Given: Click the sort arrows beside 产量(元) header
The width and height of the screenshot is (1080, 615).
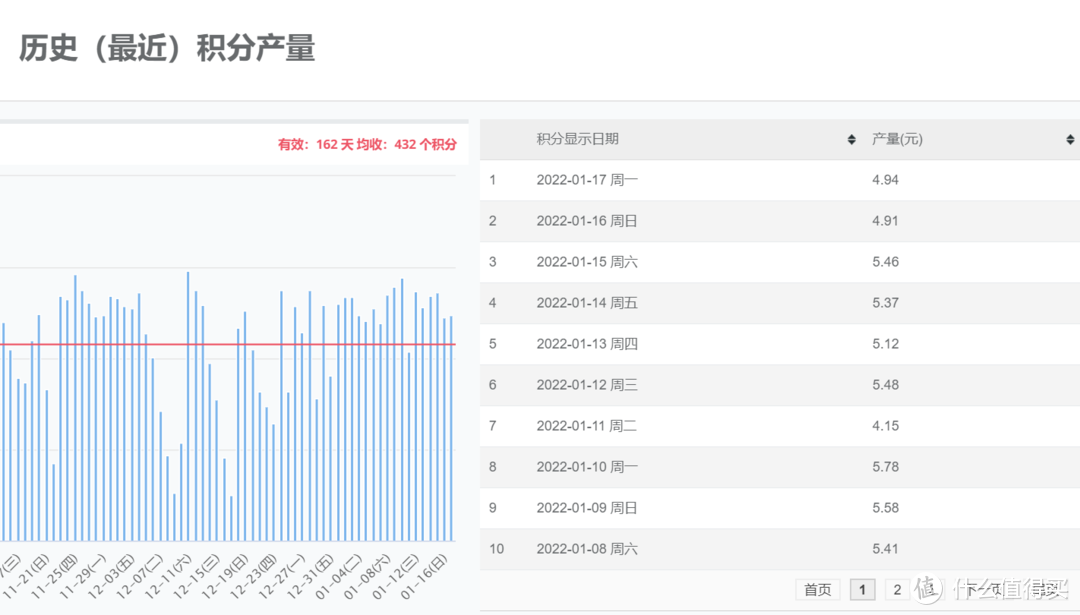Looking at the screenshot, I should tap(1069, 139).
